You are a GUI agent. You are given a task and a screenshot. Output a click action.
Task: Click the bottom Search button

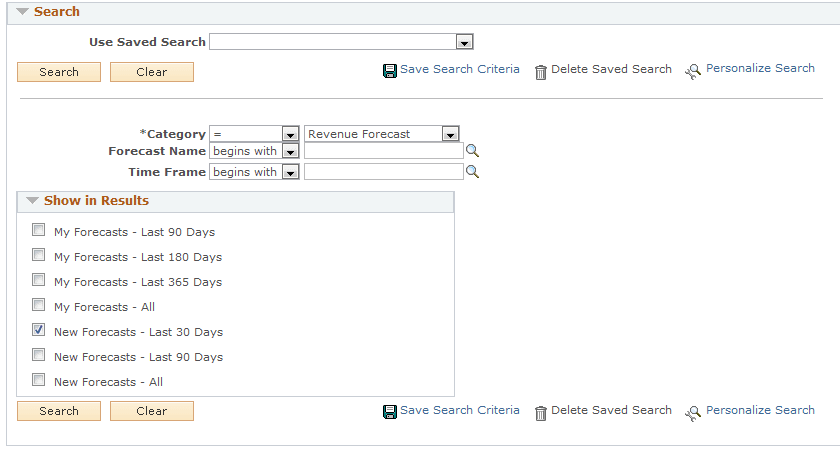[59, 411]
